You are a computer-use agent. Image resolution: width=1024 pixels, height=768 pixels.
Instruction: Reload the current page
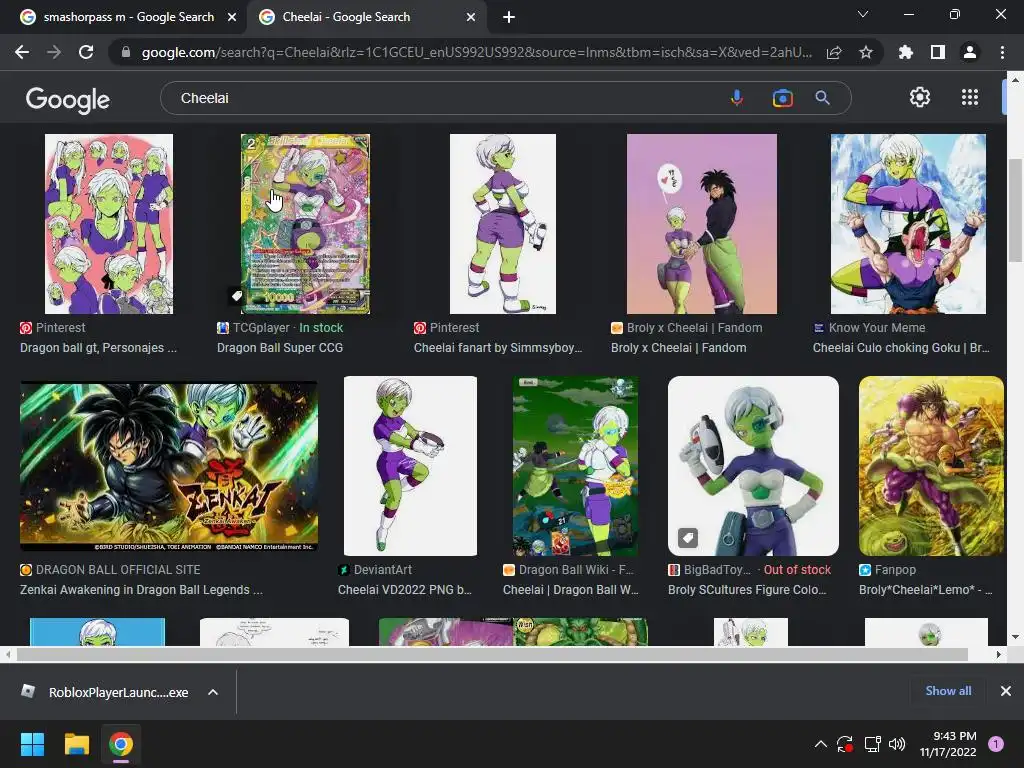[x=86, y=52]
